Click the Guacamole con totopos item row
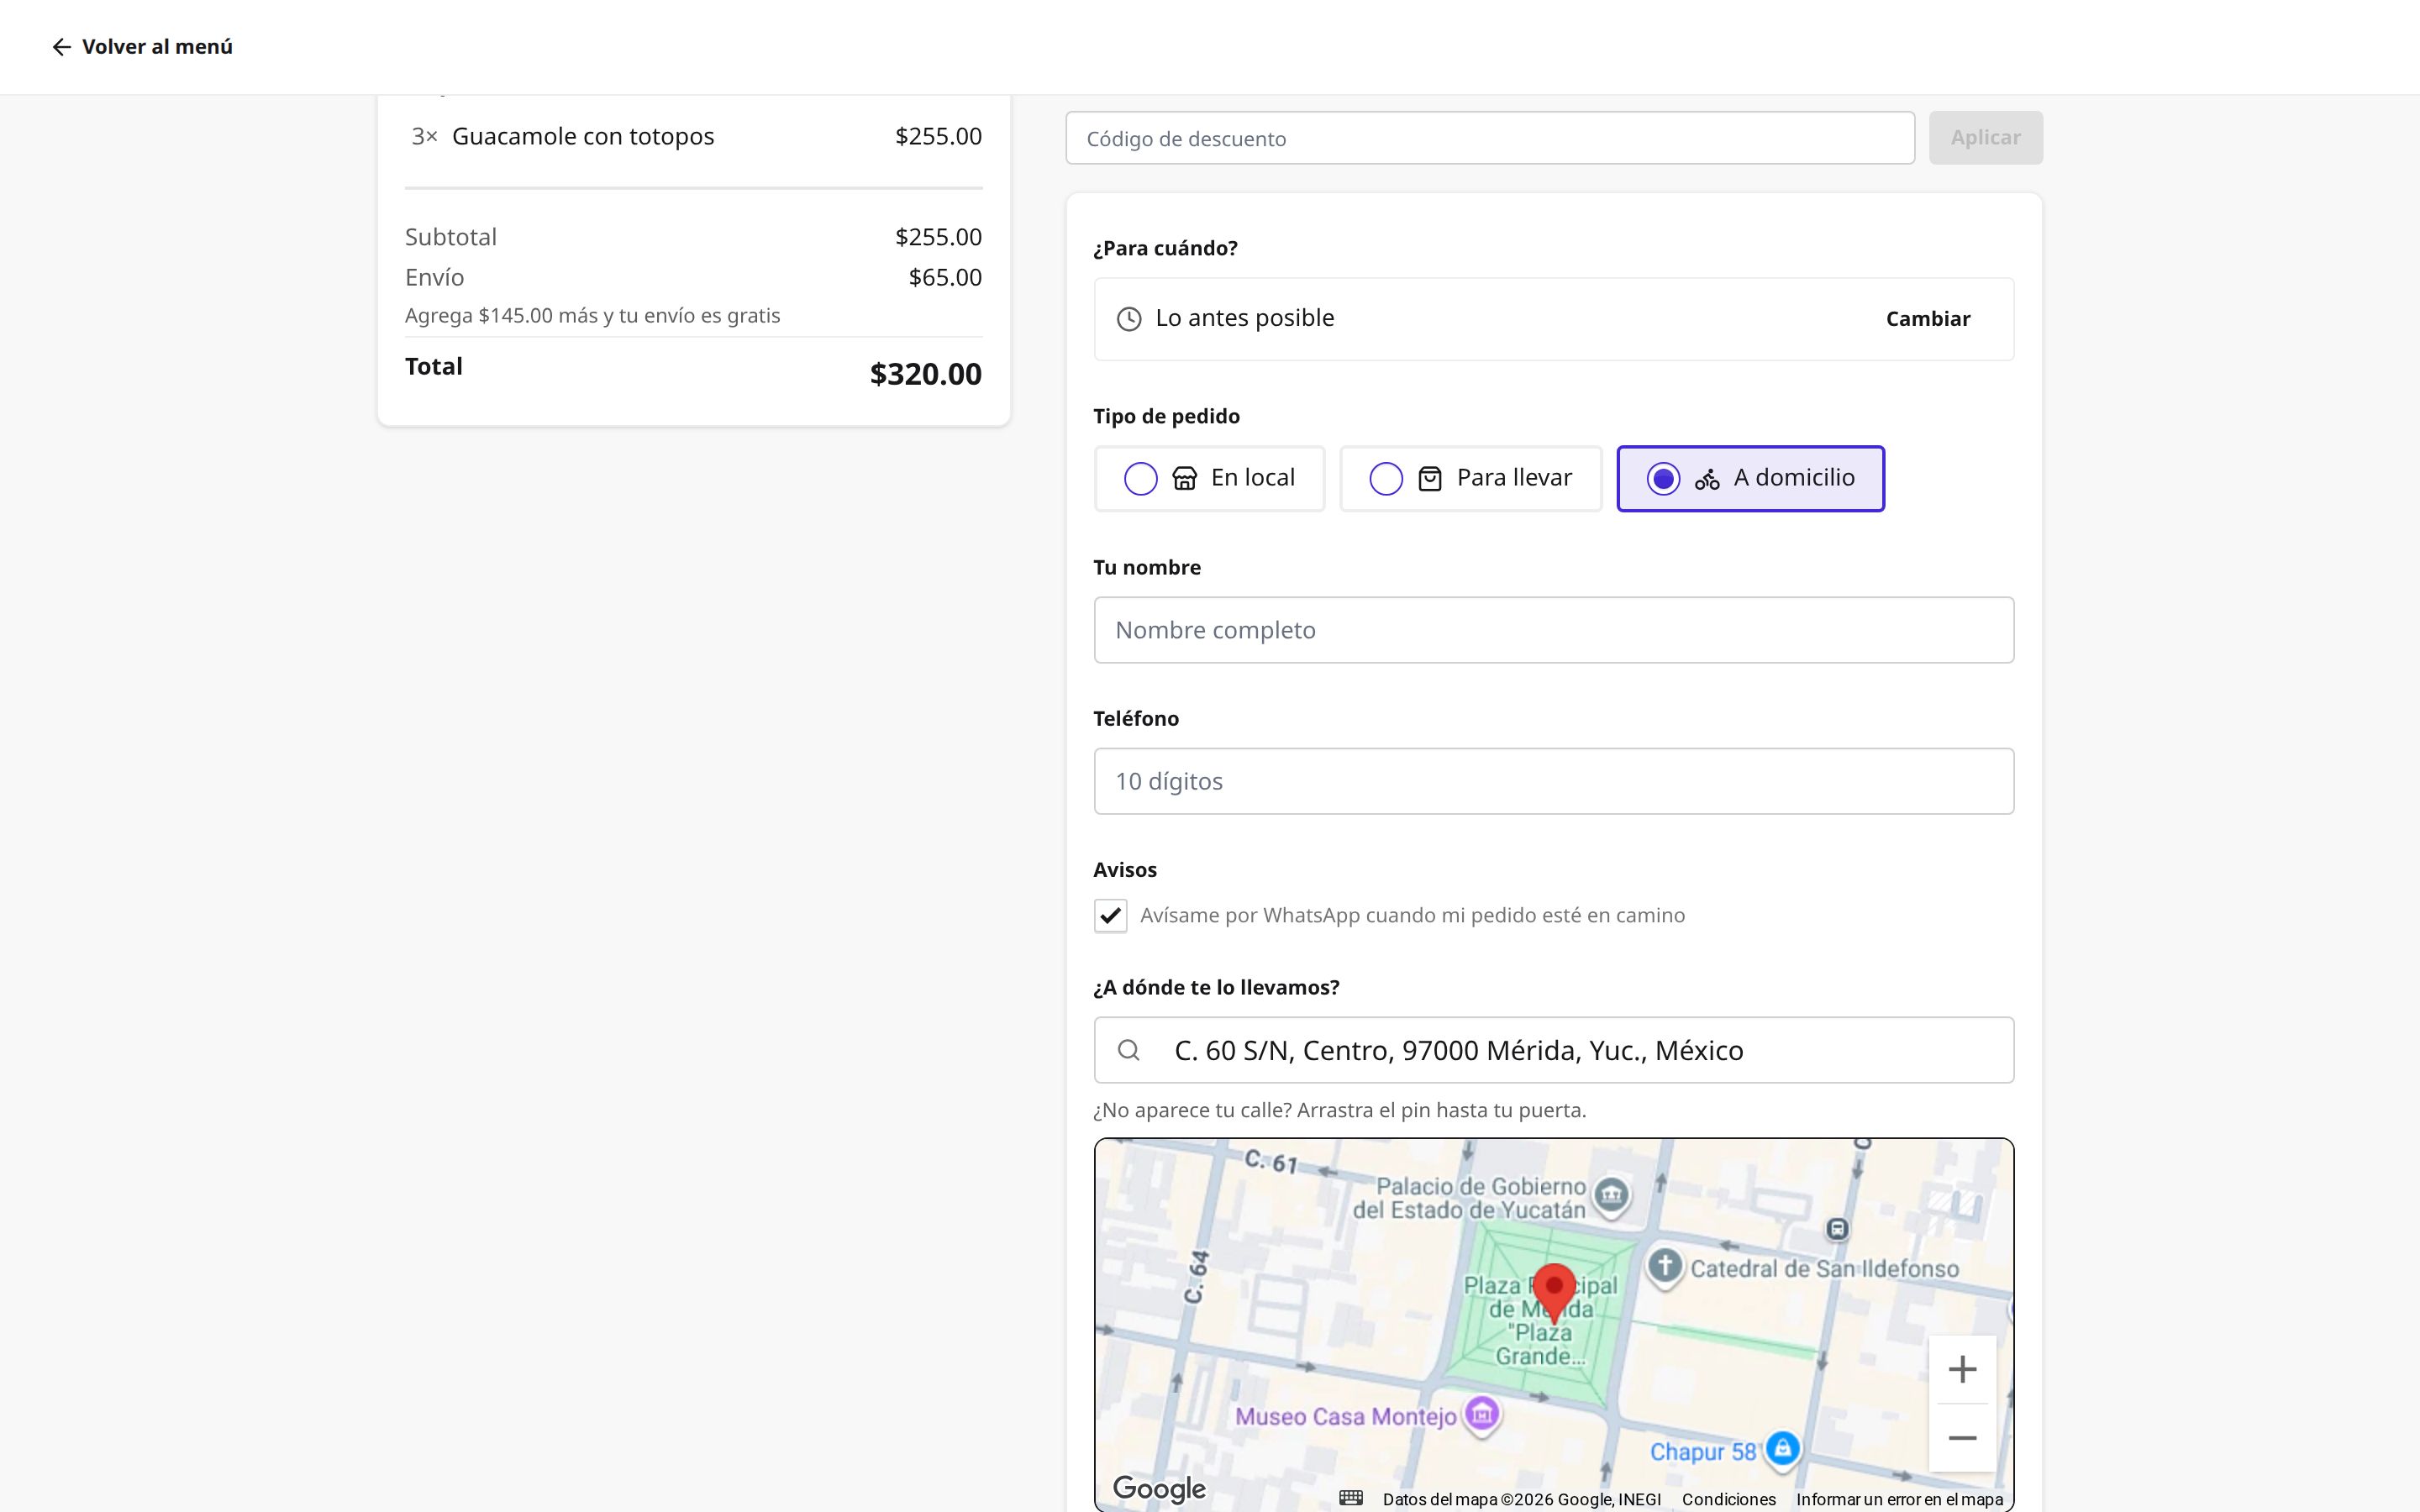Screen dimensions: 2420x1512 click(694, 136)
